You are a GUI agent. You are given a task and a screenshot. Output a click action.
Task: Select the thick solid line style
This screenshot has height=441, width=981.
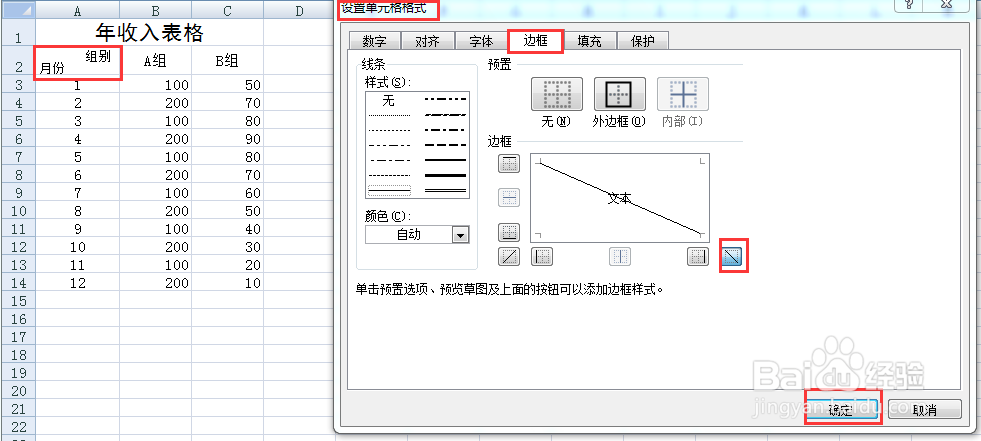[445, 175]
